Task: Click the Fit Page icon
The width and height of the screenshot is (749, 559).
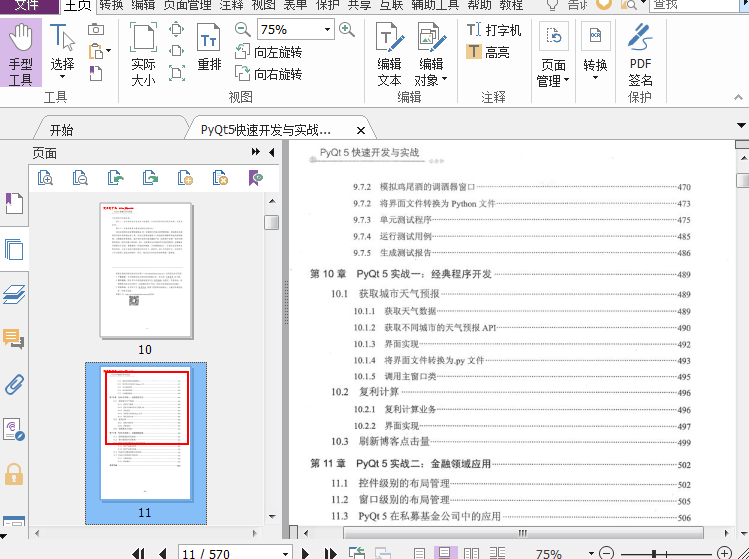Action: (x=177, y=29)
